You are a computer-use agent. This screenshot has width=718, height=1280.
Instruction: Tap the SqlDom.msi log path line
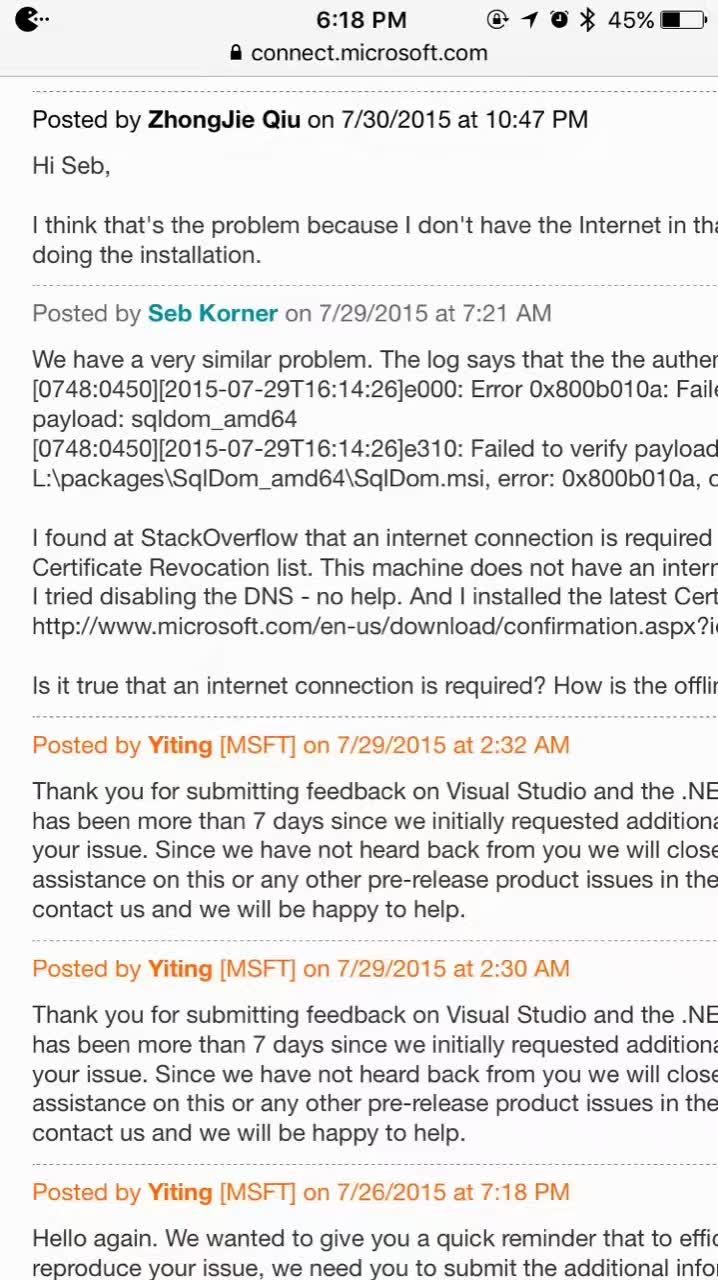pyautogui.click(x=375, y=479)
